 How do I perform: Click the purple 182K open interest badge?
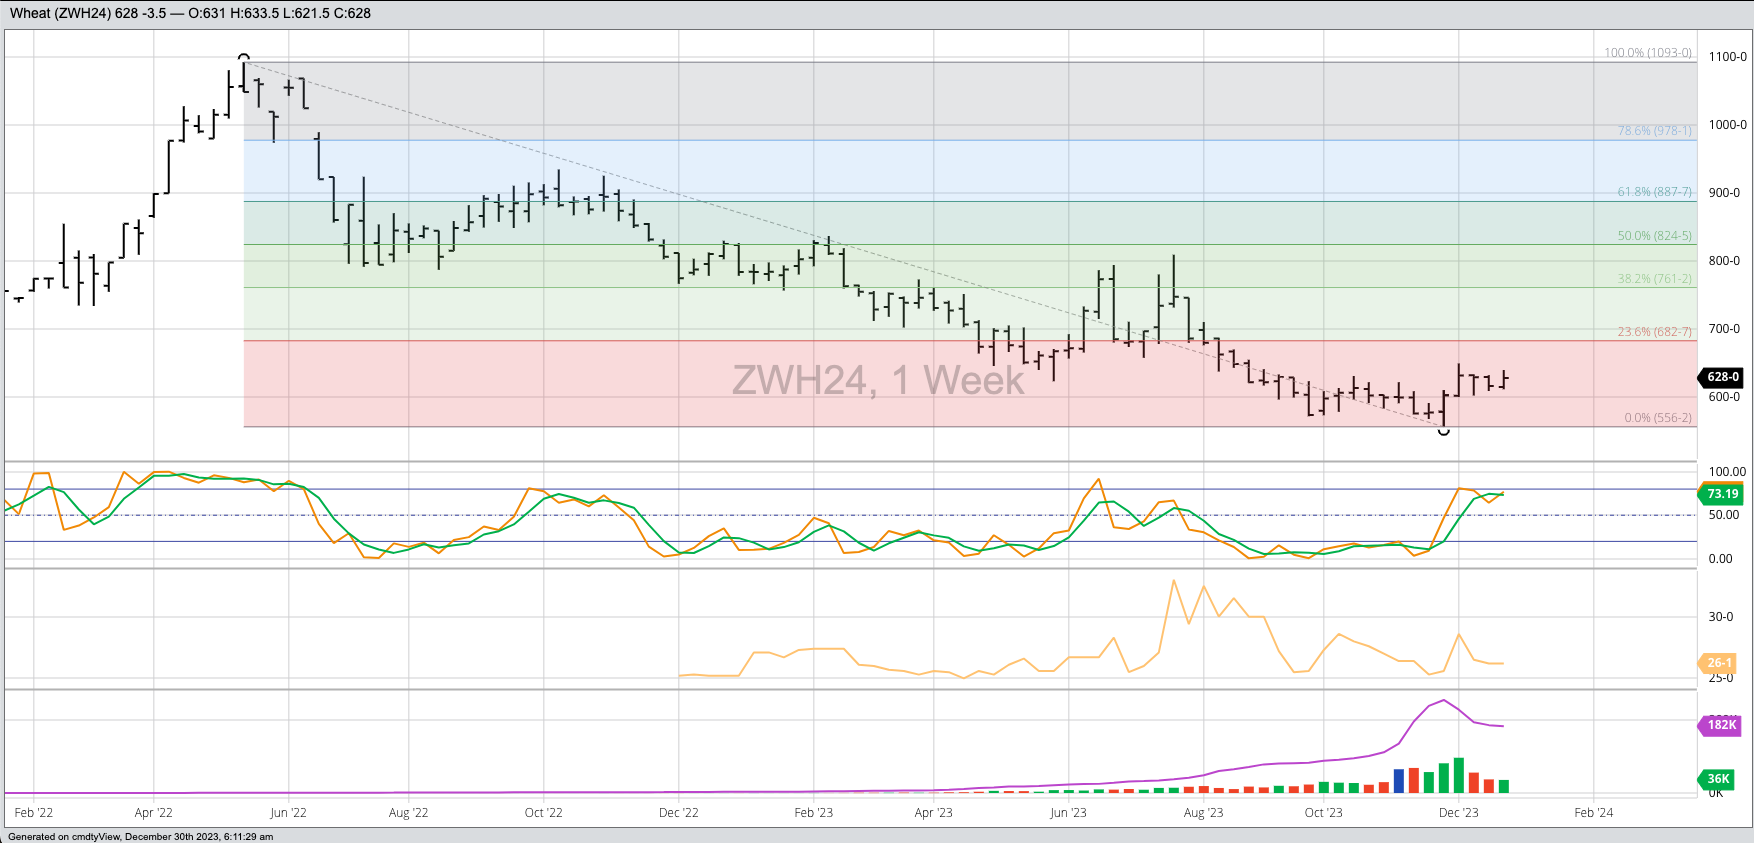[1721, 725]
